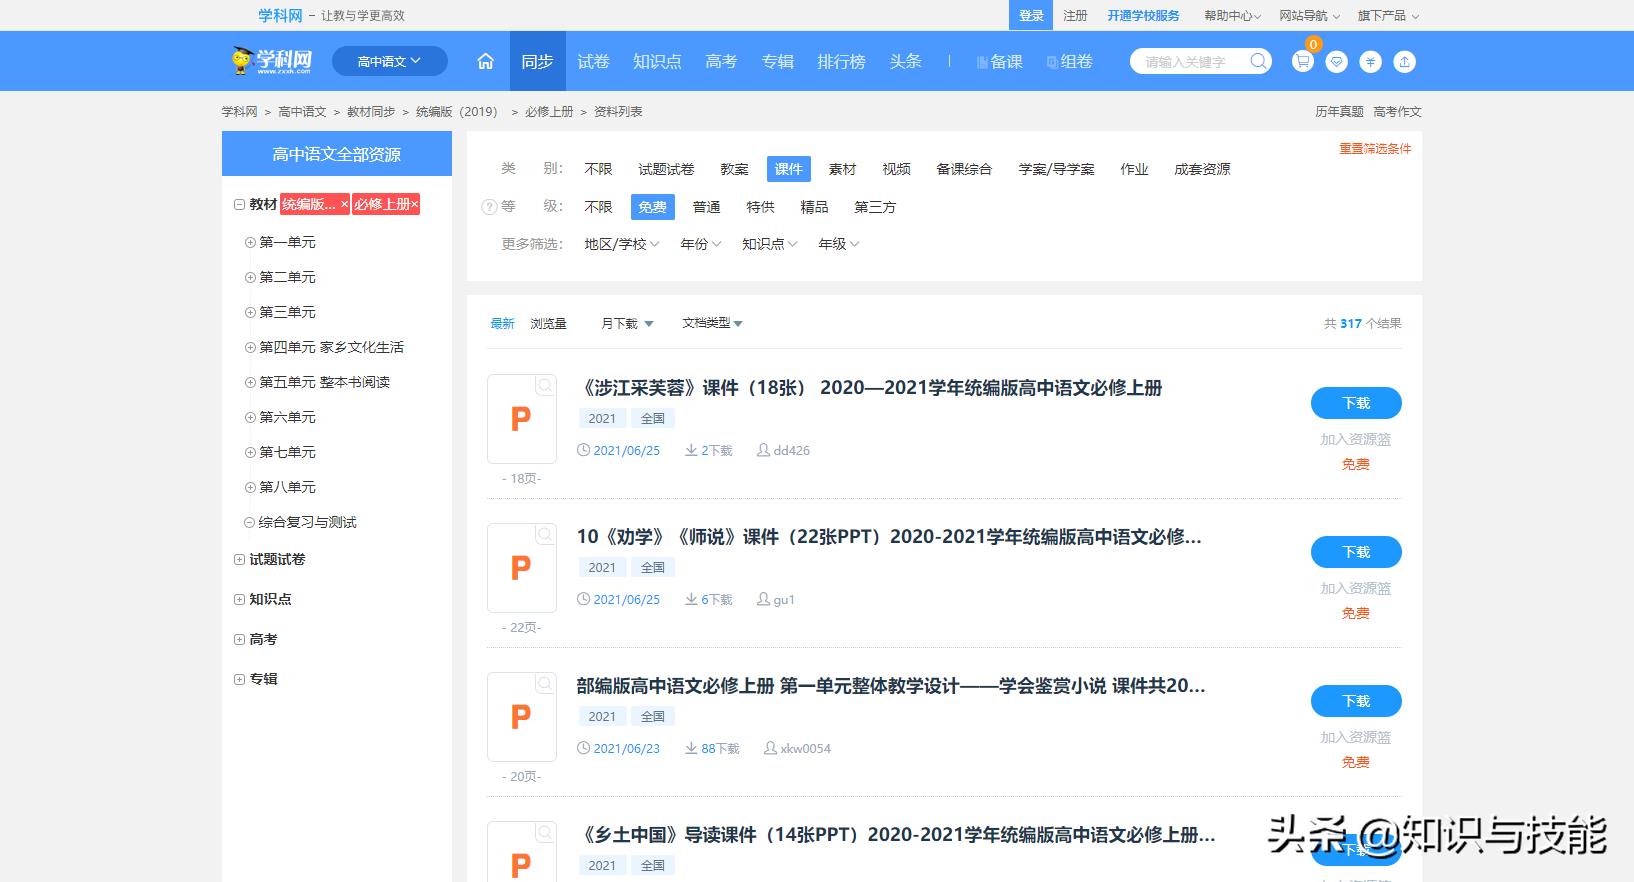Click the home icon in navigation bar

pyautogui.click(x=485, y=61)
